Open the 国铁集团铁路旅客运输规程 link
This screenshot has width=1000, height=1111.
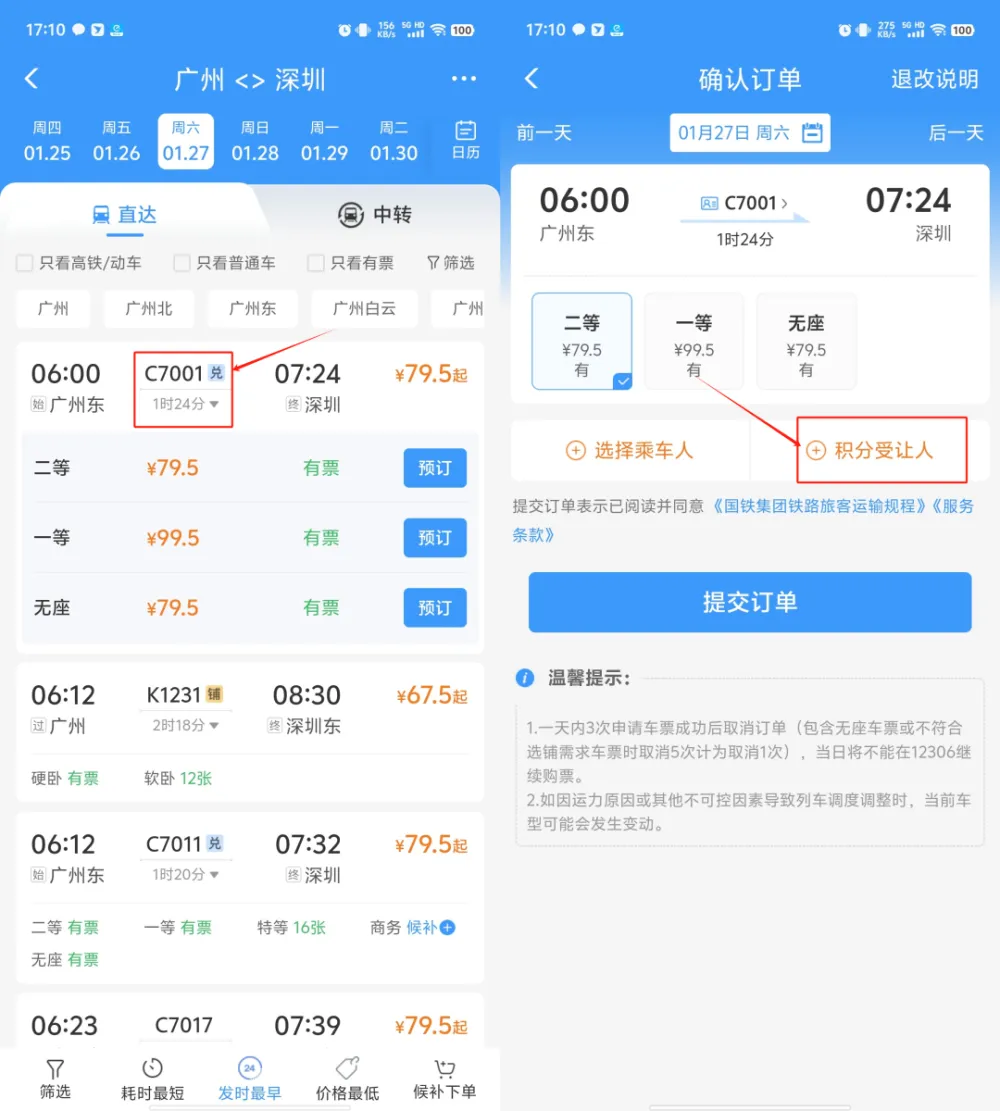[819, 506]
